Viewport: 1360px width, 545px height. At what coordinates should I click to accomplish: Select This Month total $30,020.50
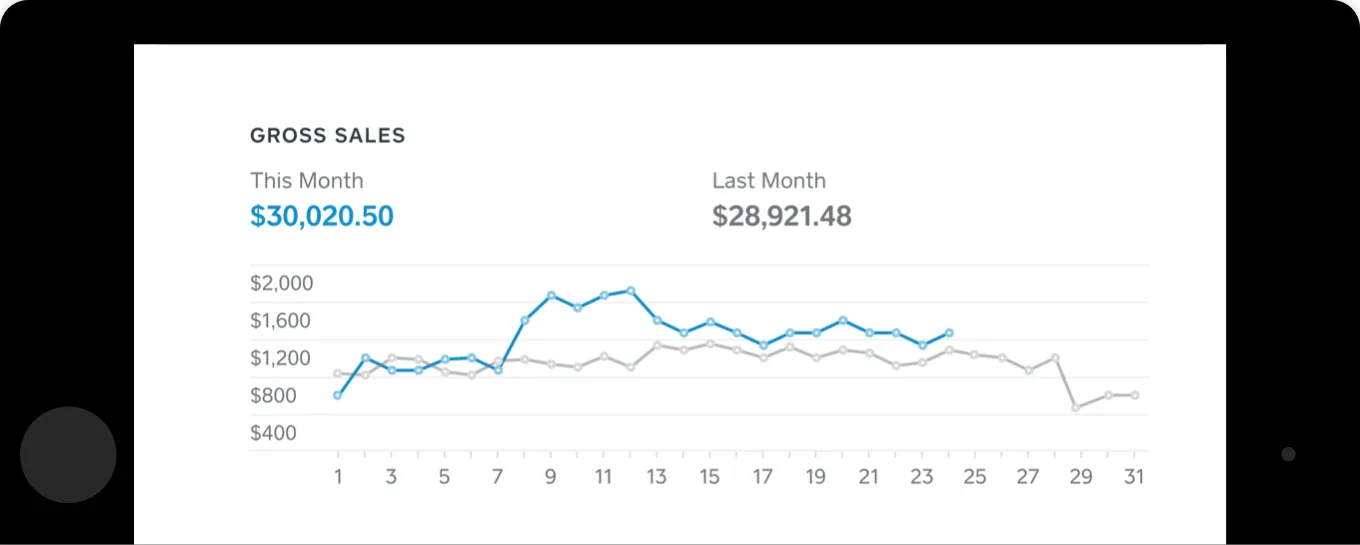click(x=322, y=216)
